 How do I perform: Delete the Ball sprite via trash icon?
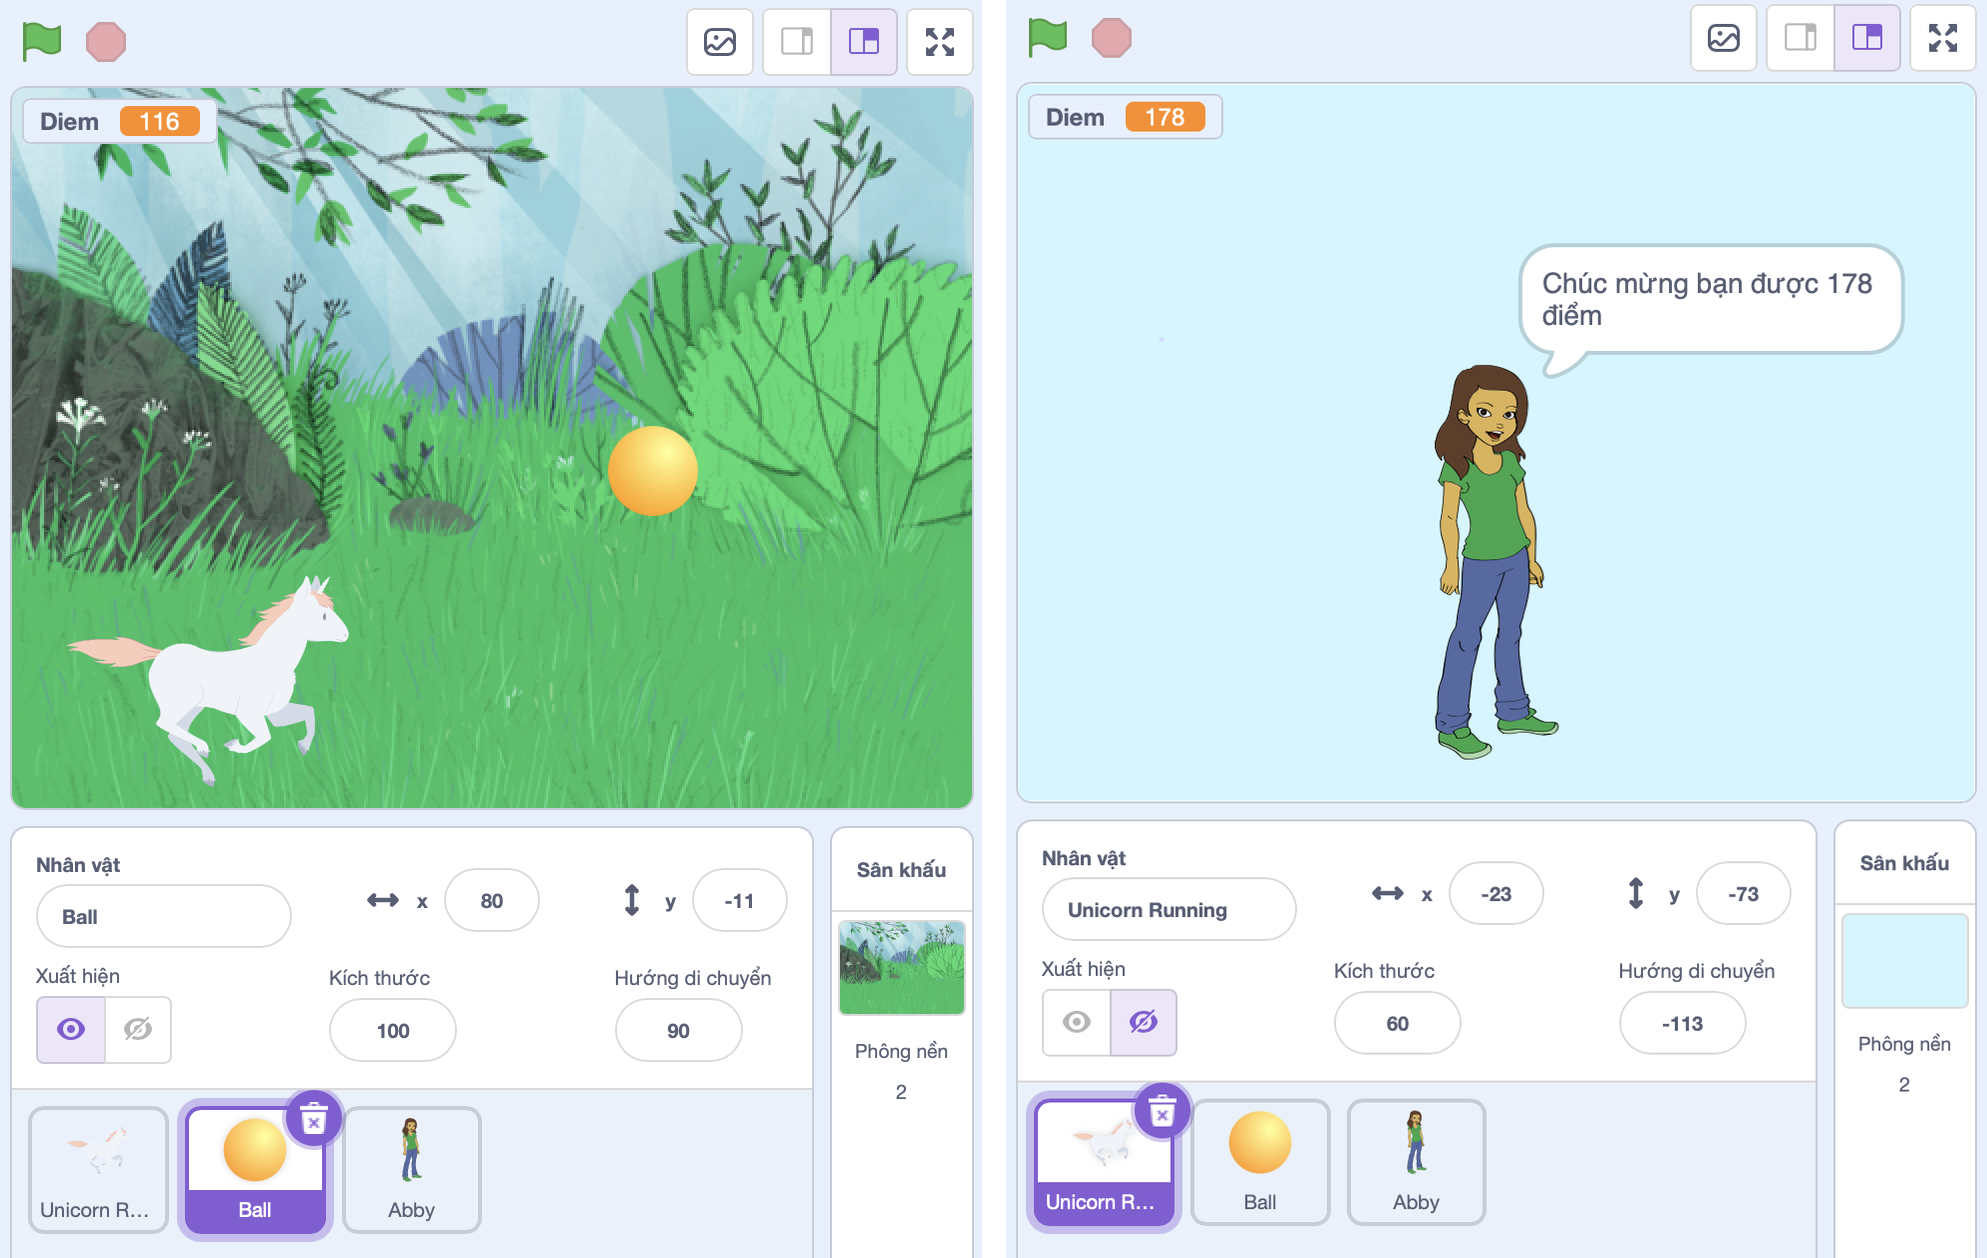click(x=314, y=1118)
